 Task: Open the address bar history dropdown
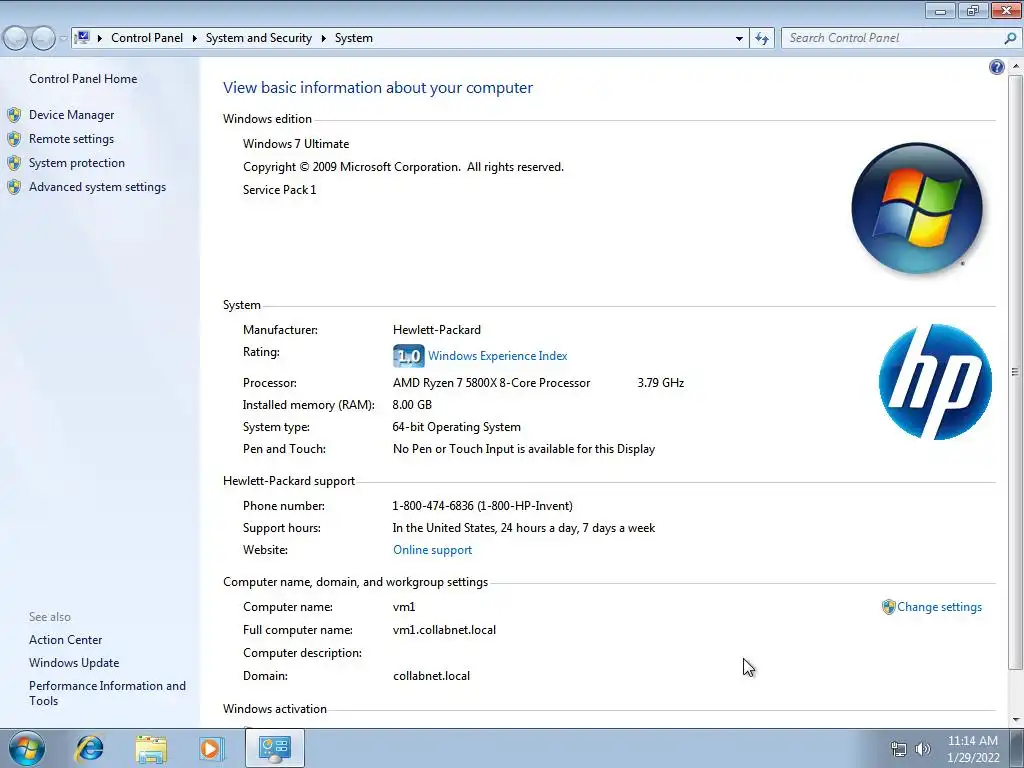pos(739,39)
